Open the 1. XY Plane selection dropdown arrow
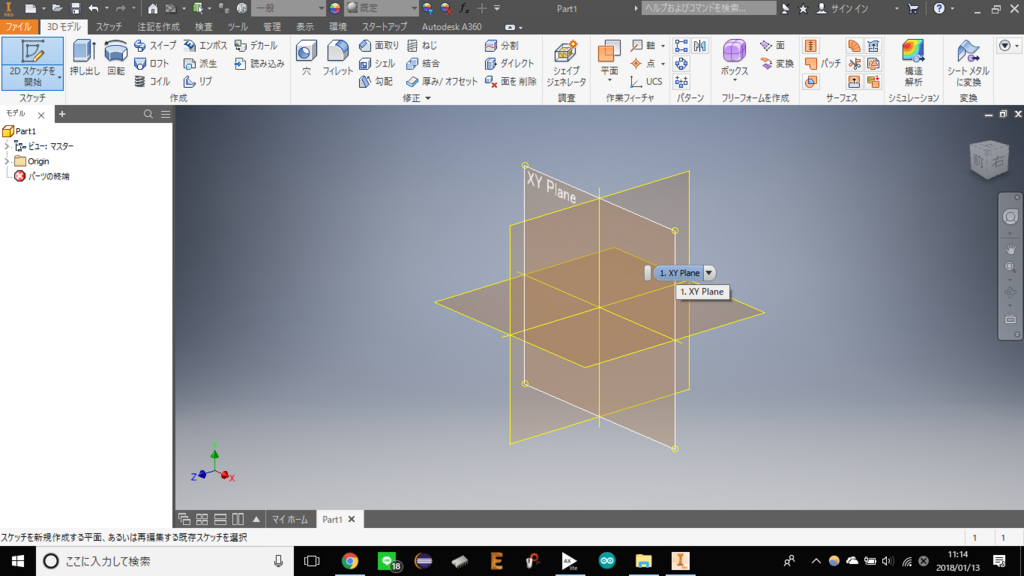This screenshot has width=1024, height=576. tap(709, 273)
